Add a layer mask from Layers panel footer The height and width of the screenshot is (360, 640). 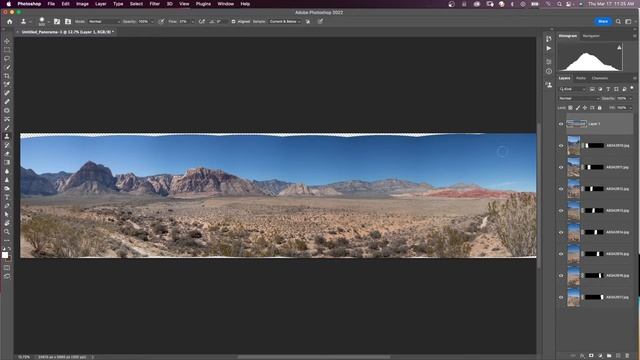[x=591, y=356]
